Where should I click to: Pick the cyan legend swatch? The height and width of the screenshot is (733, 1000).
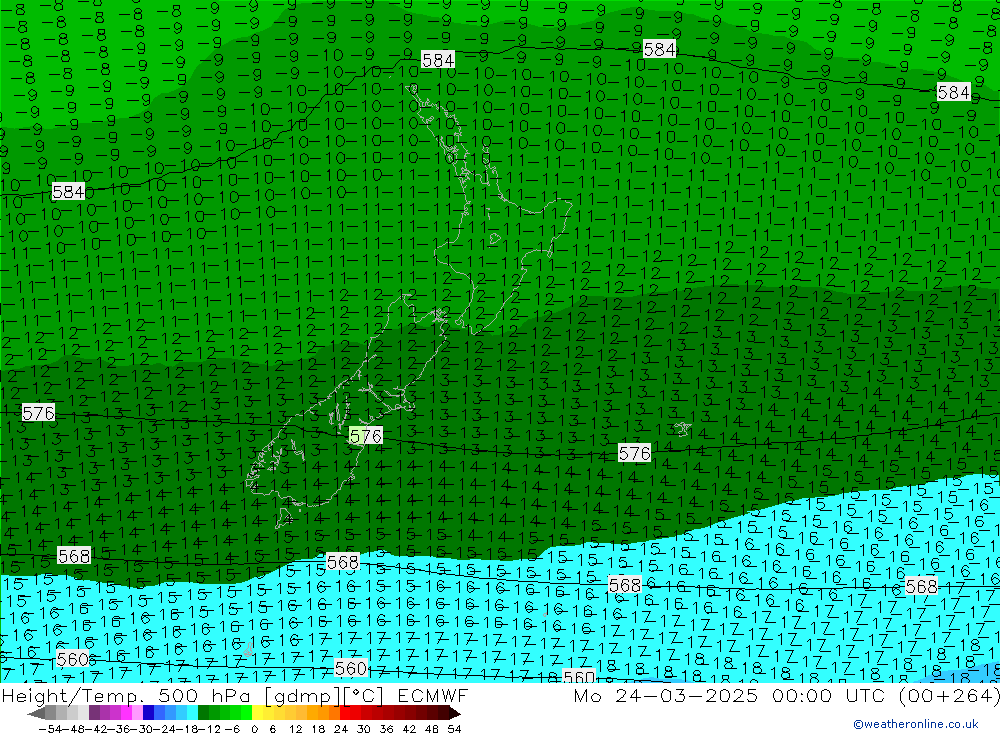pos(192,713)
